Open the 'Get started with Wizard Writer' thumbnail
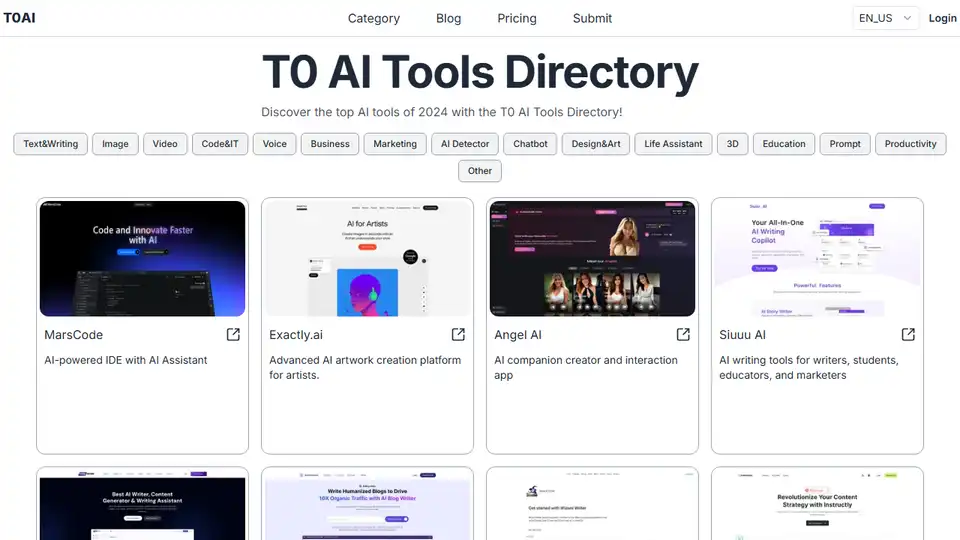This screenshot has width=960, height=540. coord(592,505)
